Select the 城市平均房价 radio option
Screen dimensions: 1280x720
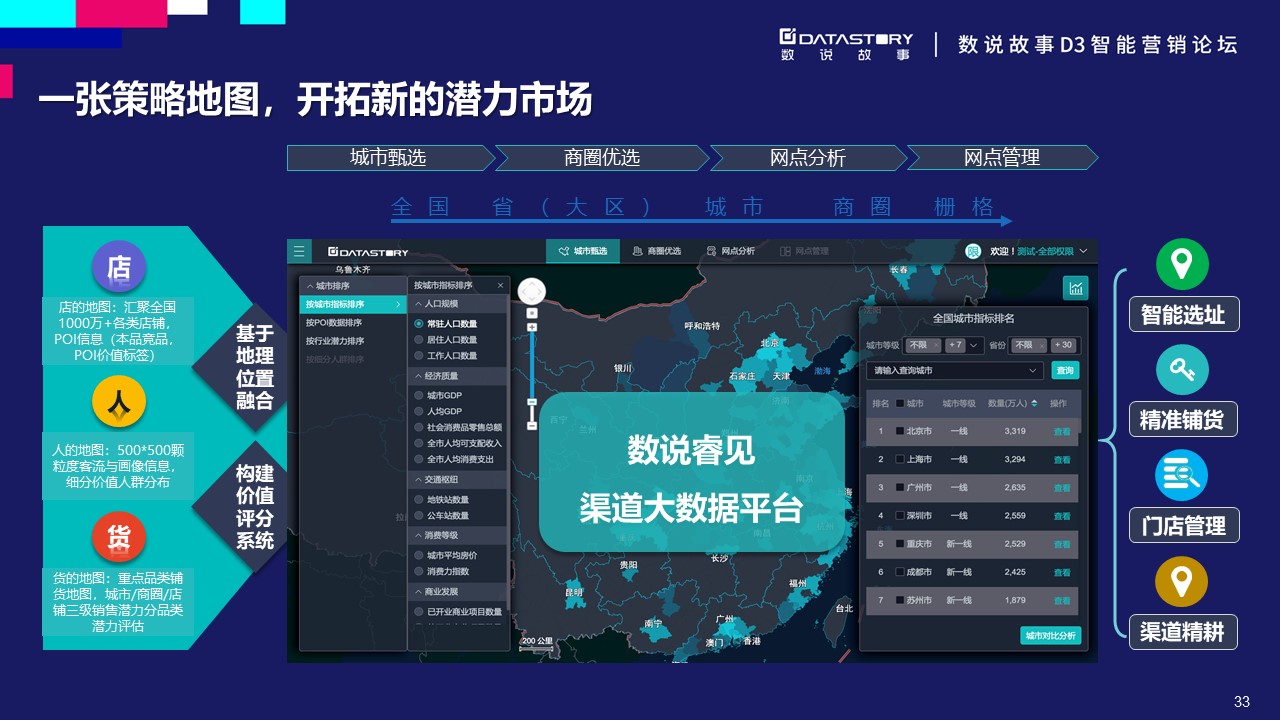point(418,555)
